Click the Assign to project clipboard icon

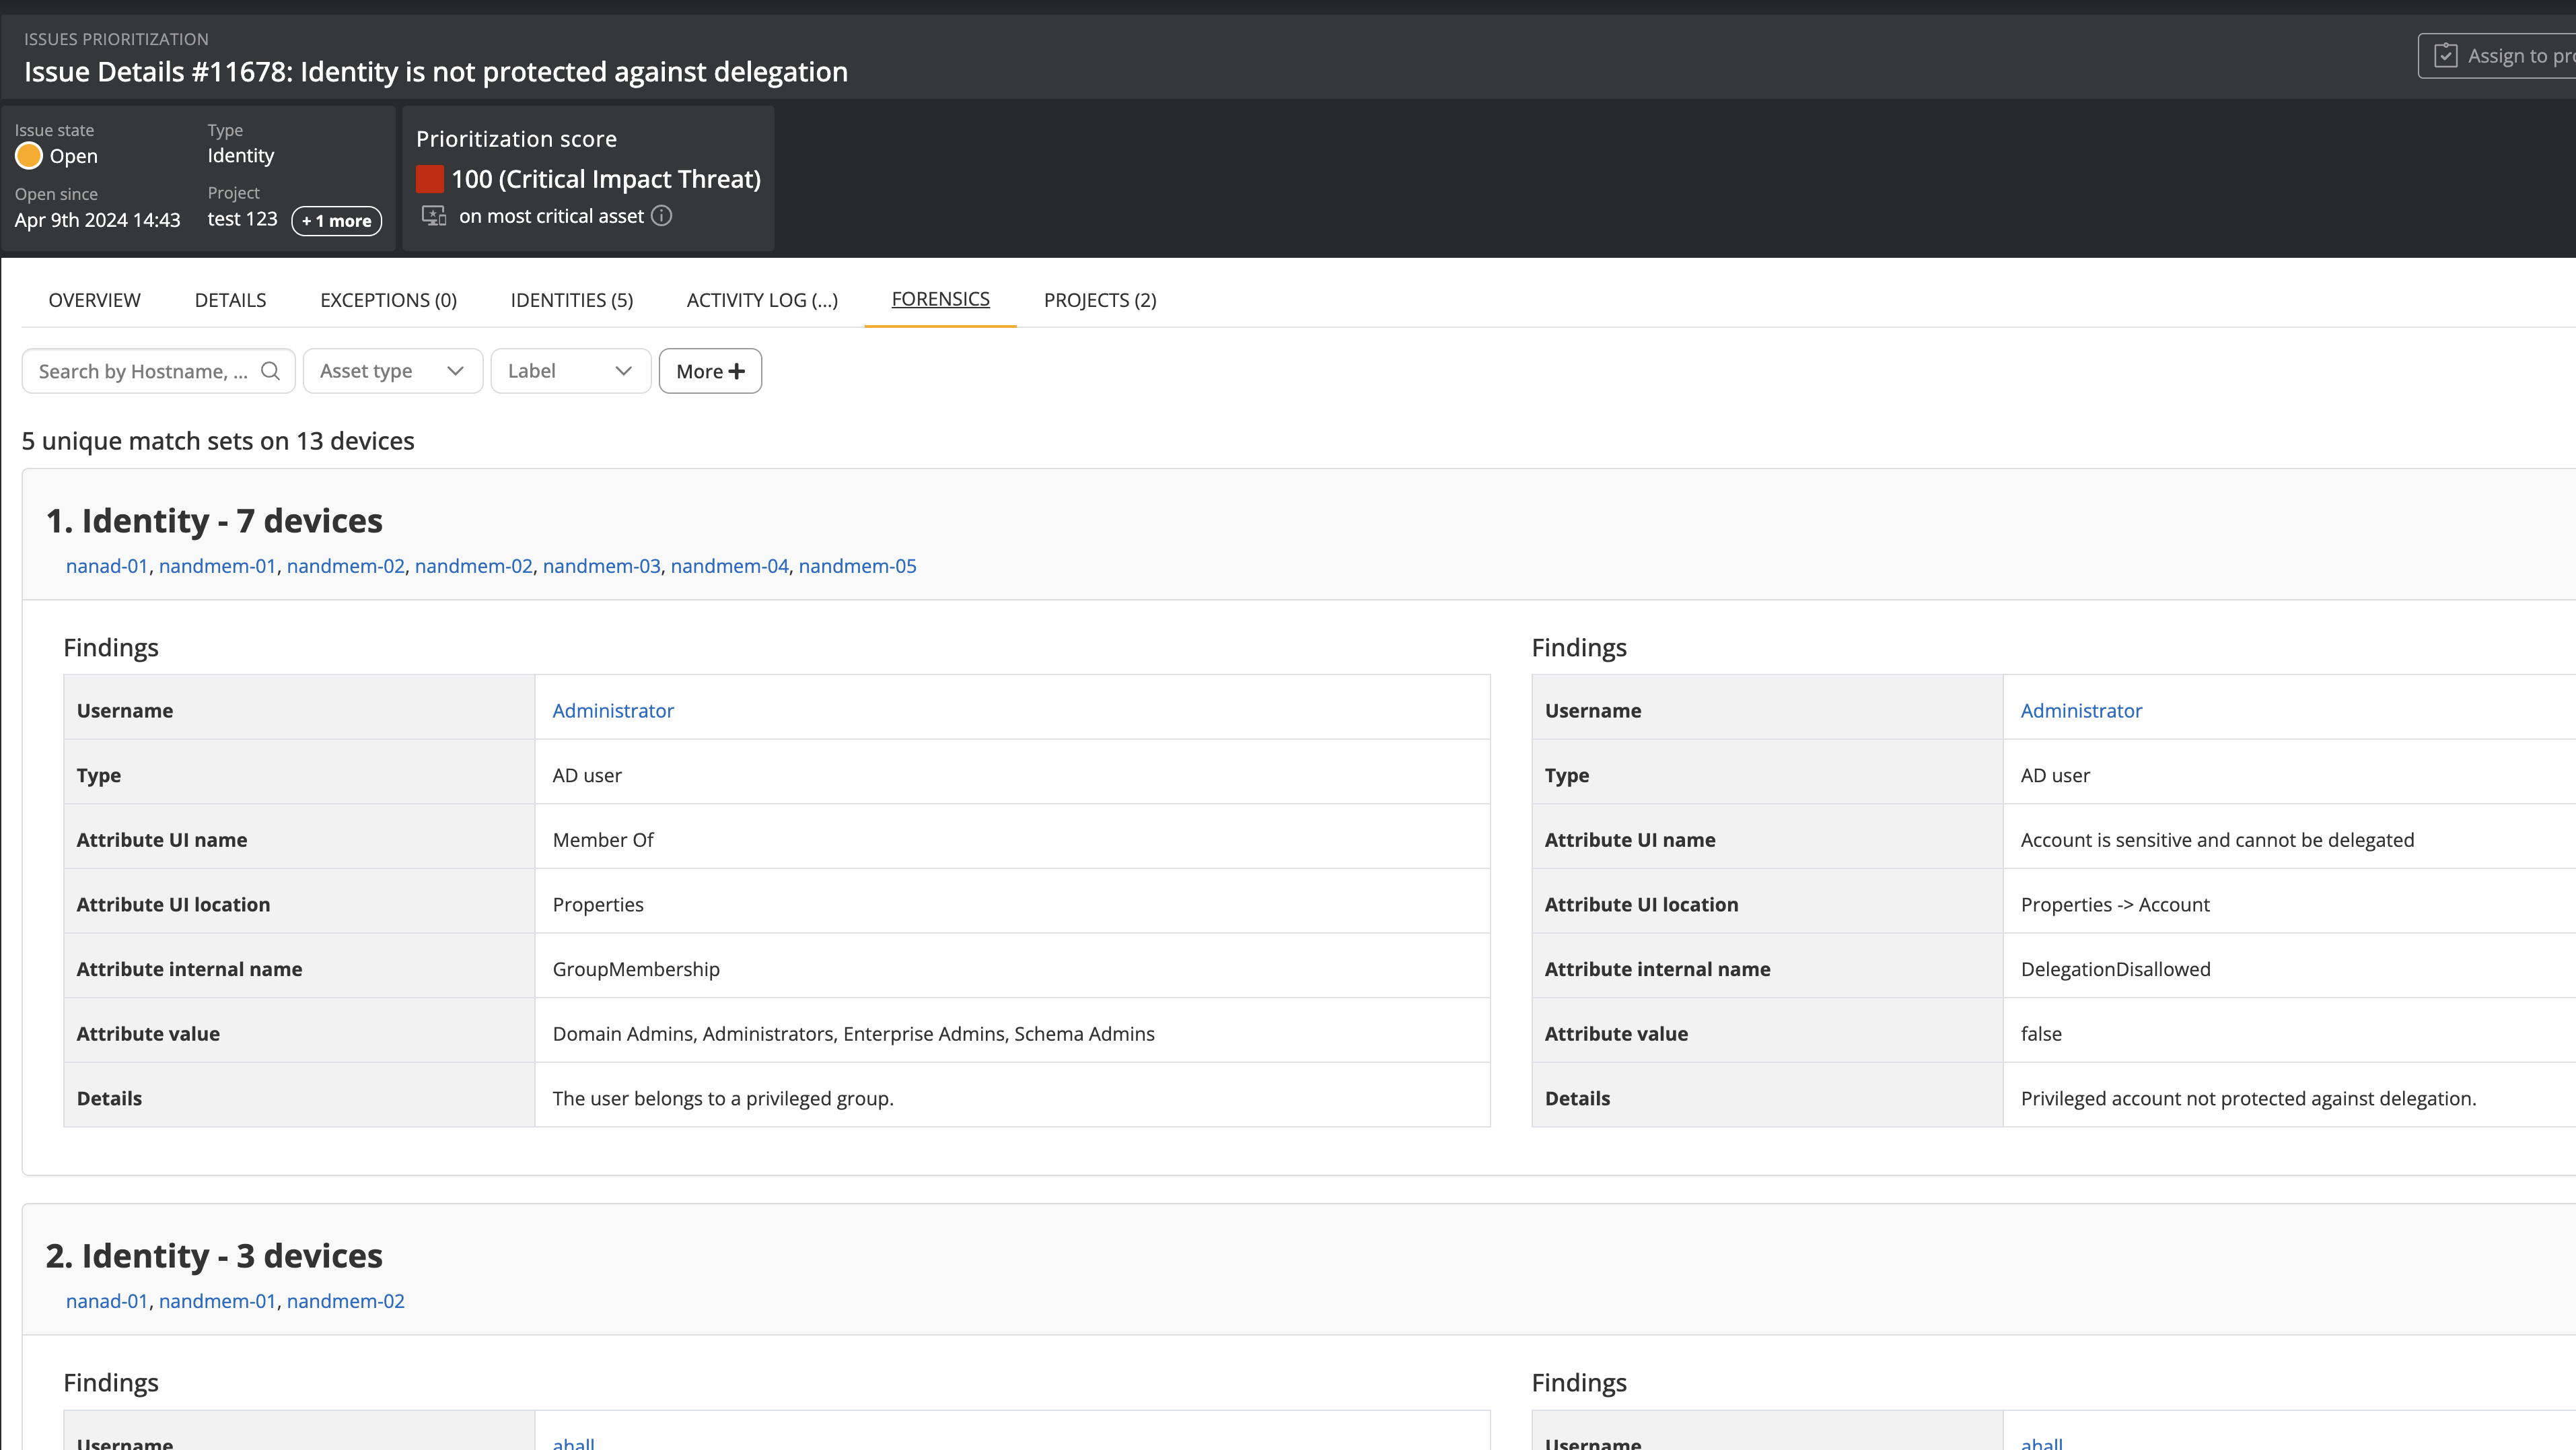coord(2445,56)
